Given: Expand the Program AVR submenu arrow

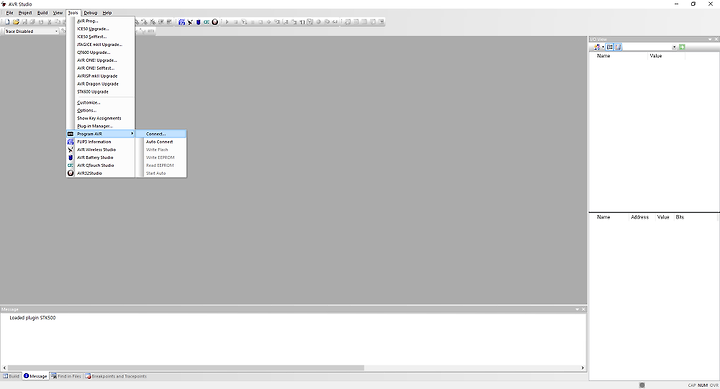Looking at the screenshot, I should [x=132, y=134].
